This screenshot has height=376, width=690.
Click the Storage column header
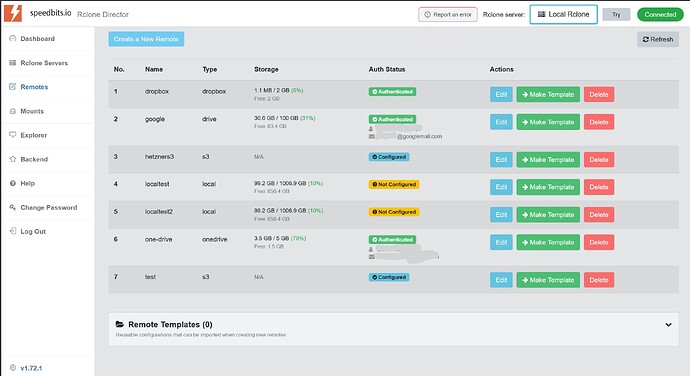click(266, 69)
